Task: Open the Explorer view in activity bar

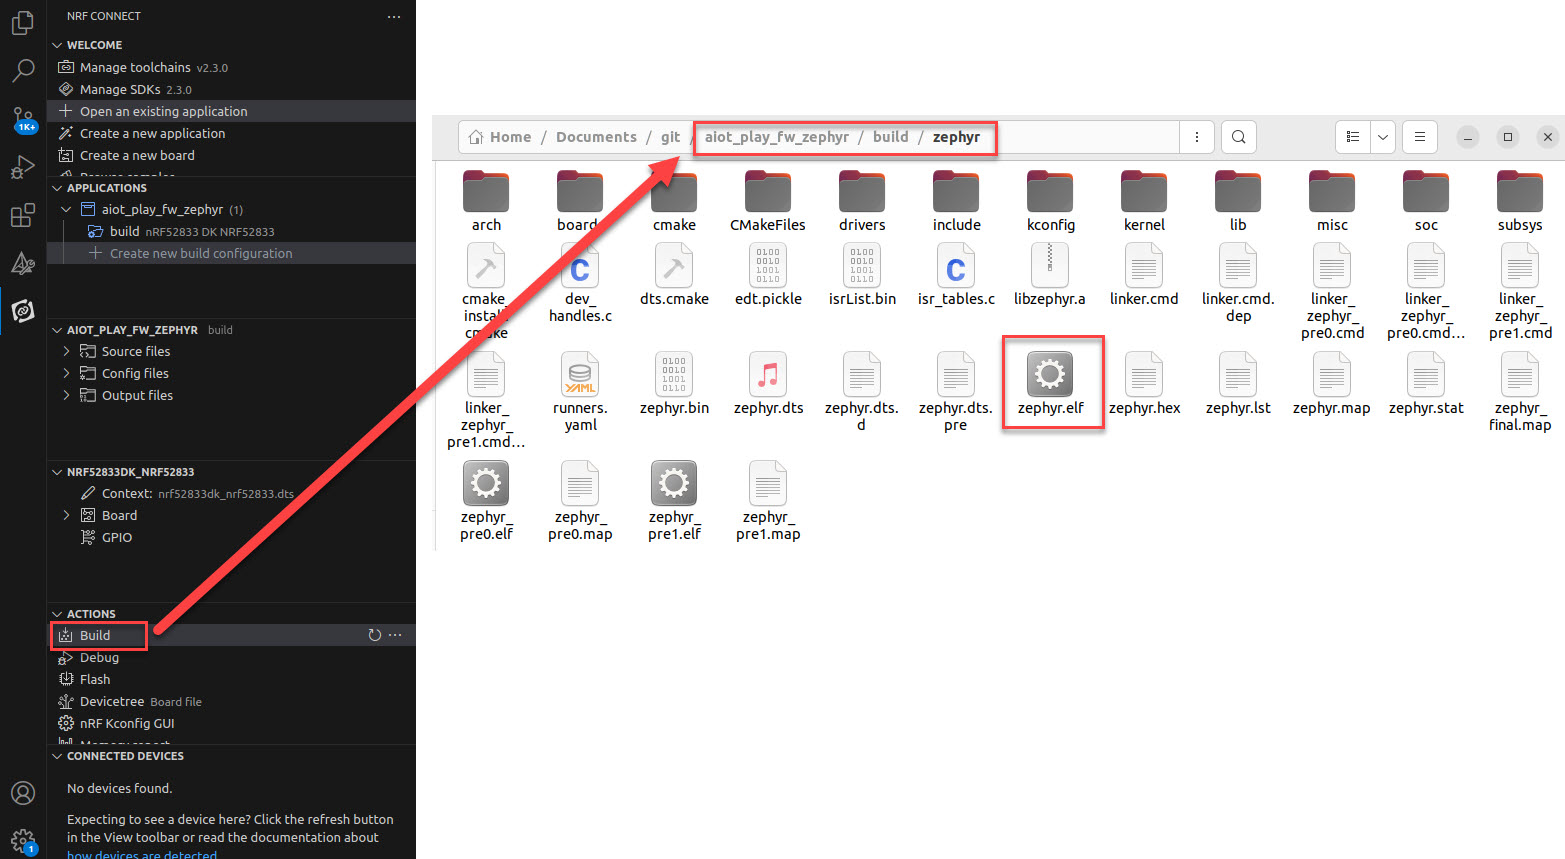Action: coord(22,22)
